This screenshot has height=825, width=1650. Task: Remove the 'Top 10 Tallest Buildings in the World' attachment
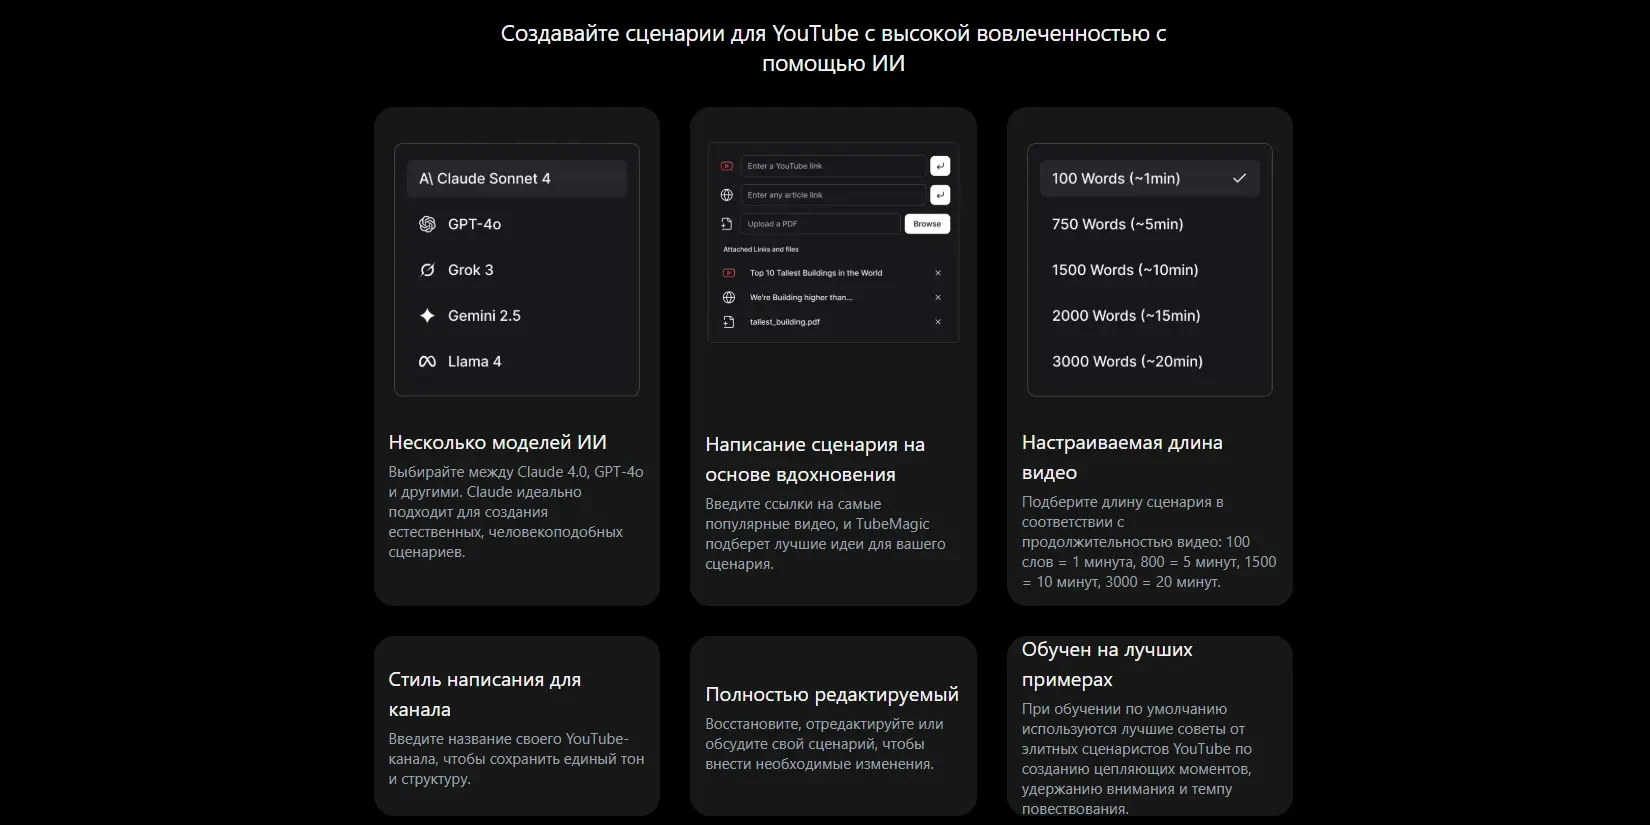[938, 273]
